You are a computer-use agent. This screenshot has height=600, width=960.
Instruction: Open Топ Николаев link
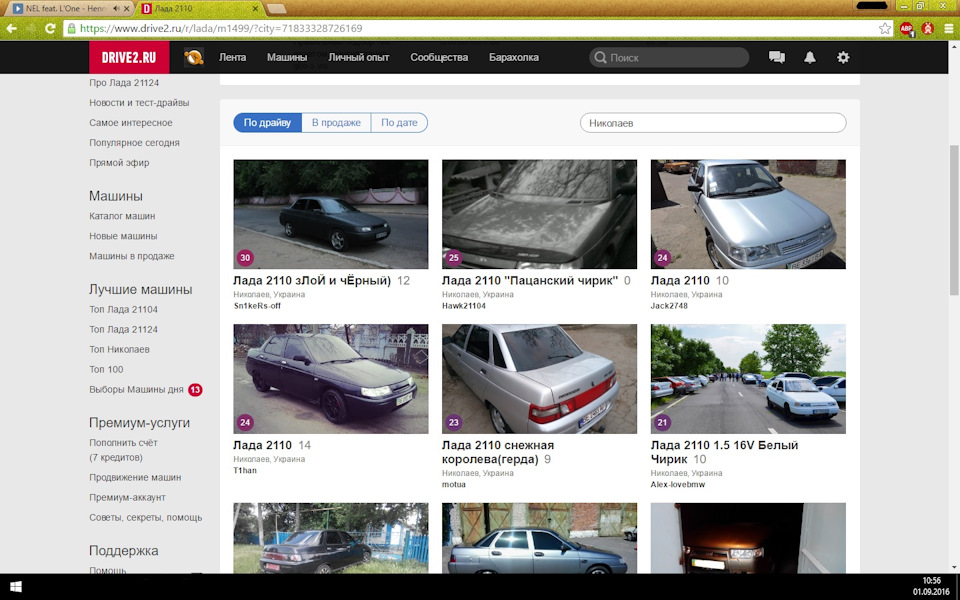click(119, 350)
